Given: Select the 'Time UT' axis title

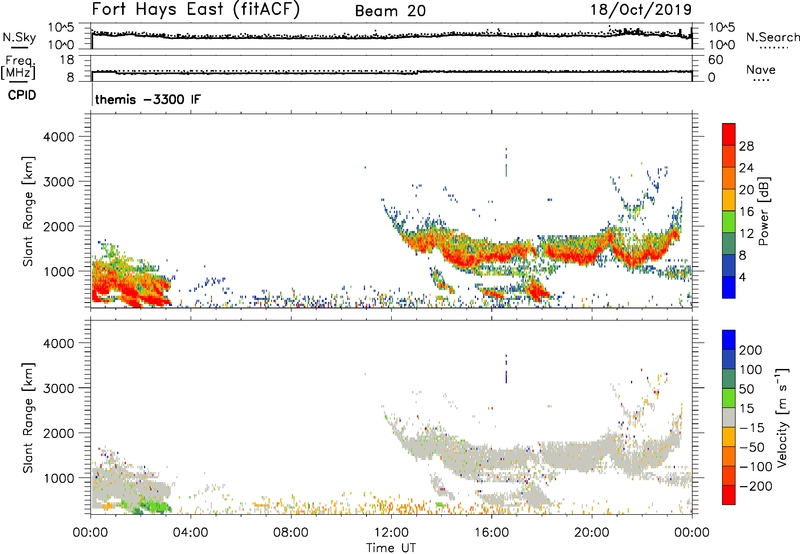Looking at the screenshot, I should tap(391, 548).
